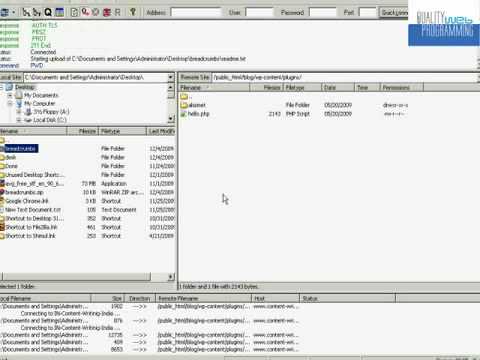Image resolution: width=480 pixels, height=360 pixels.
Task: Click the queue Direction column header
Action: tap(140, 298)
